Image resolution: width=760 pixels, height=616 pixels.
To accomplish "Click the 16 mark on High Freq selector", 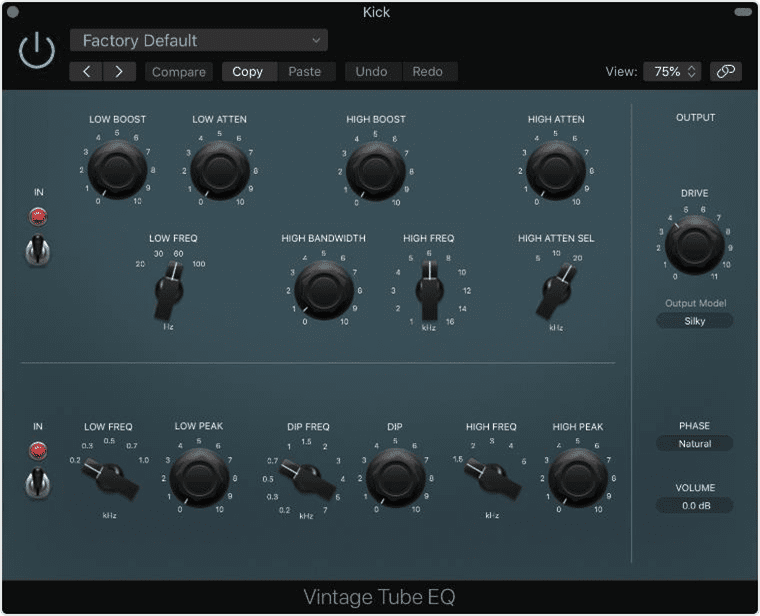I will [450, 321].
